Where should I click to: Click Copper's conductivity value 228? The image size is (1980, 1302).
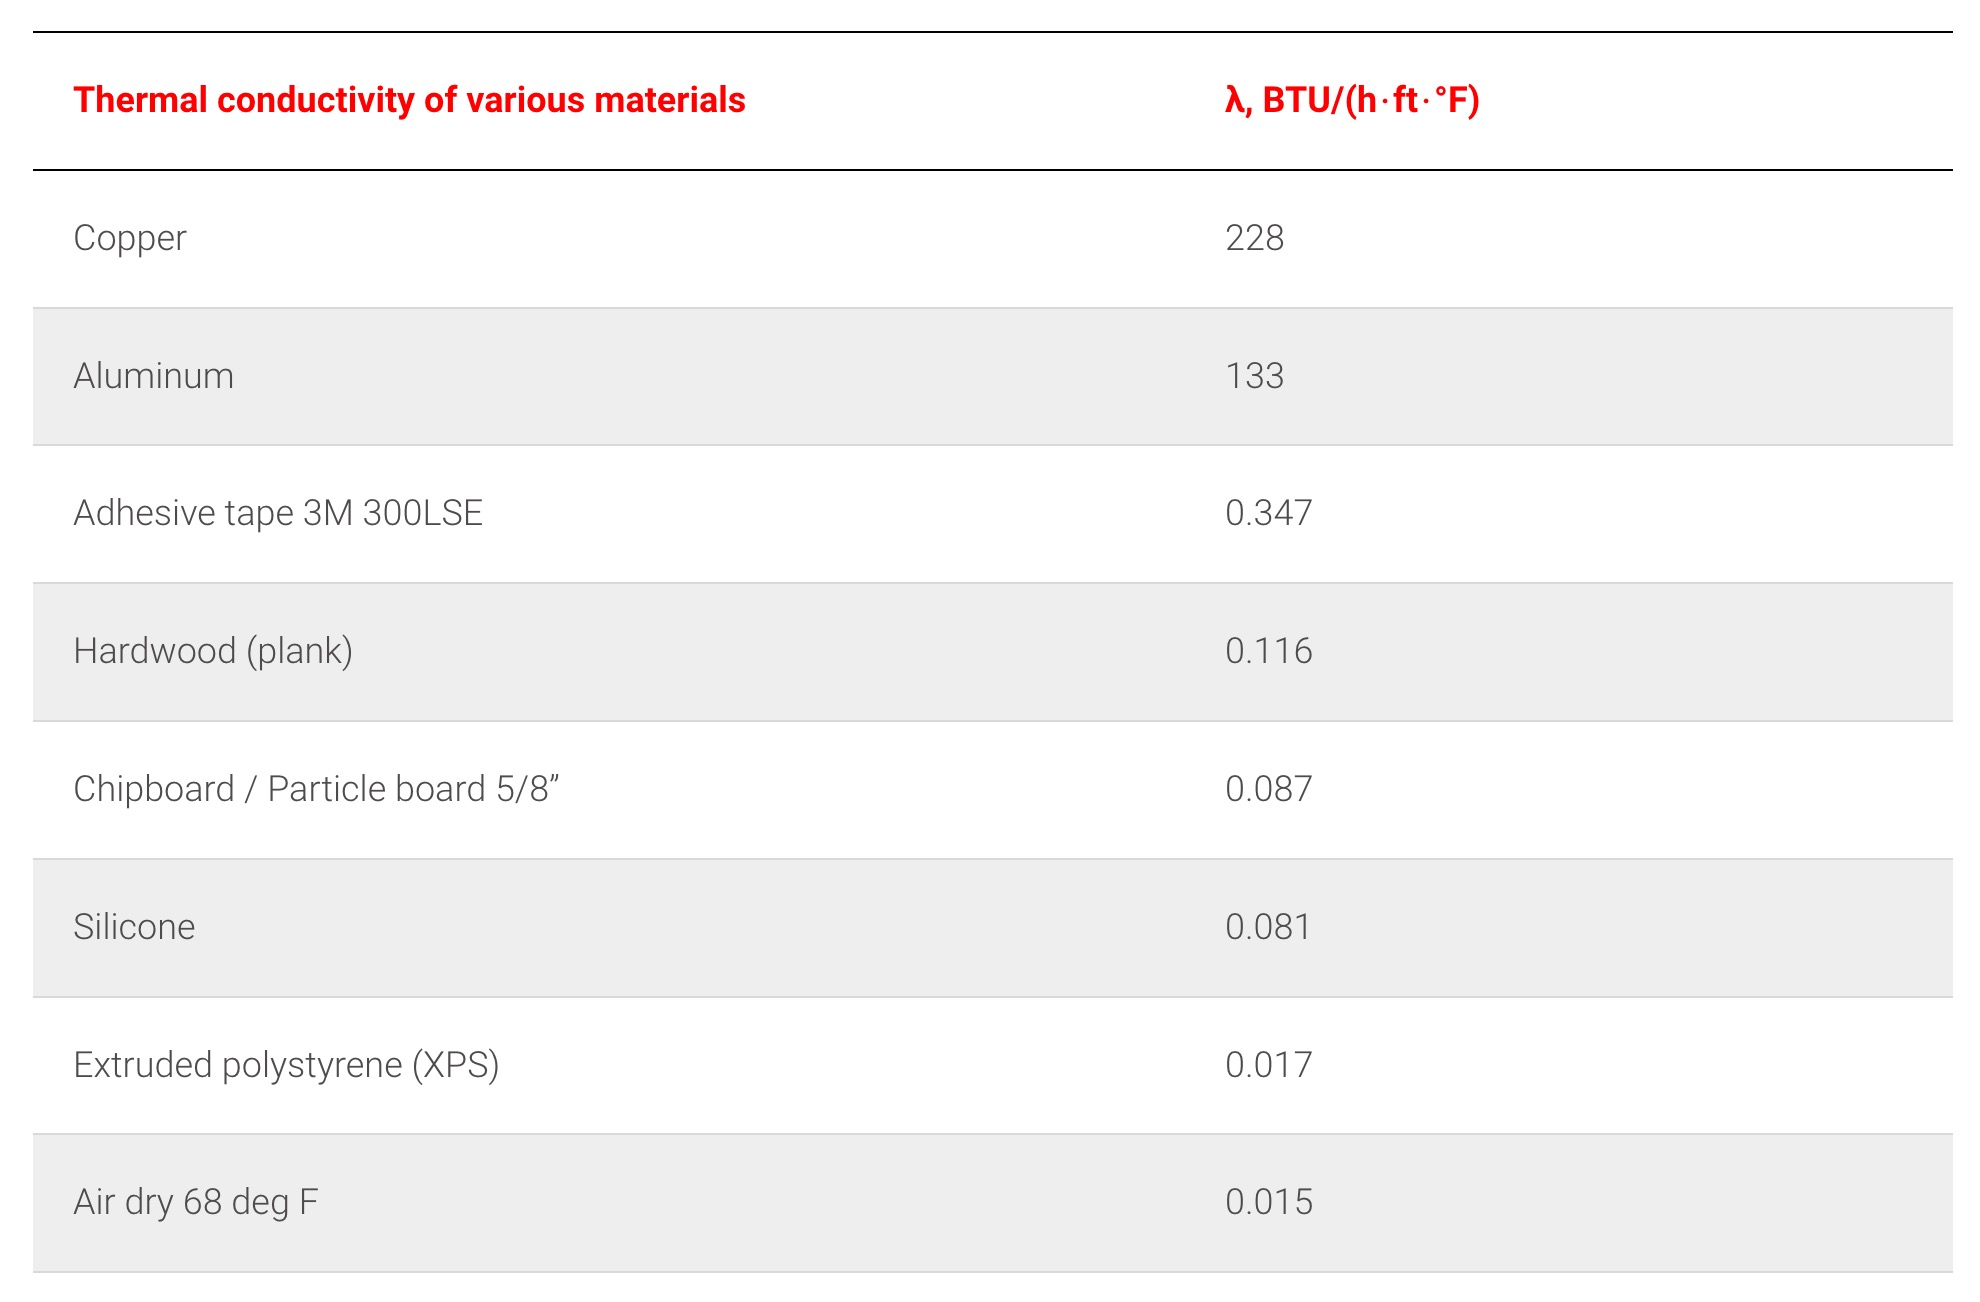1254,238
